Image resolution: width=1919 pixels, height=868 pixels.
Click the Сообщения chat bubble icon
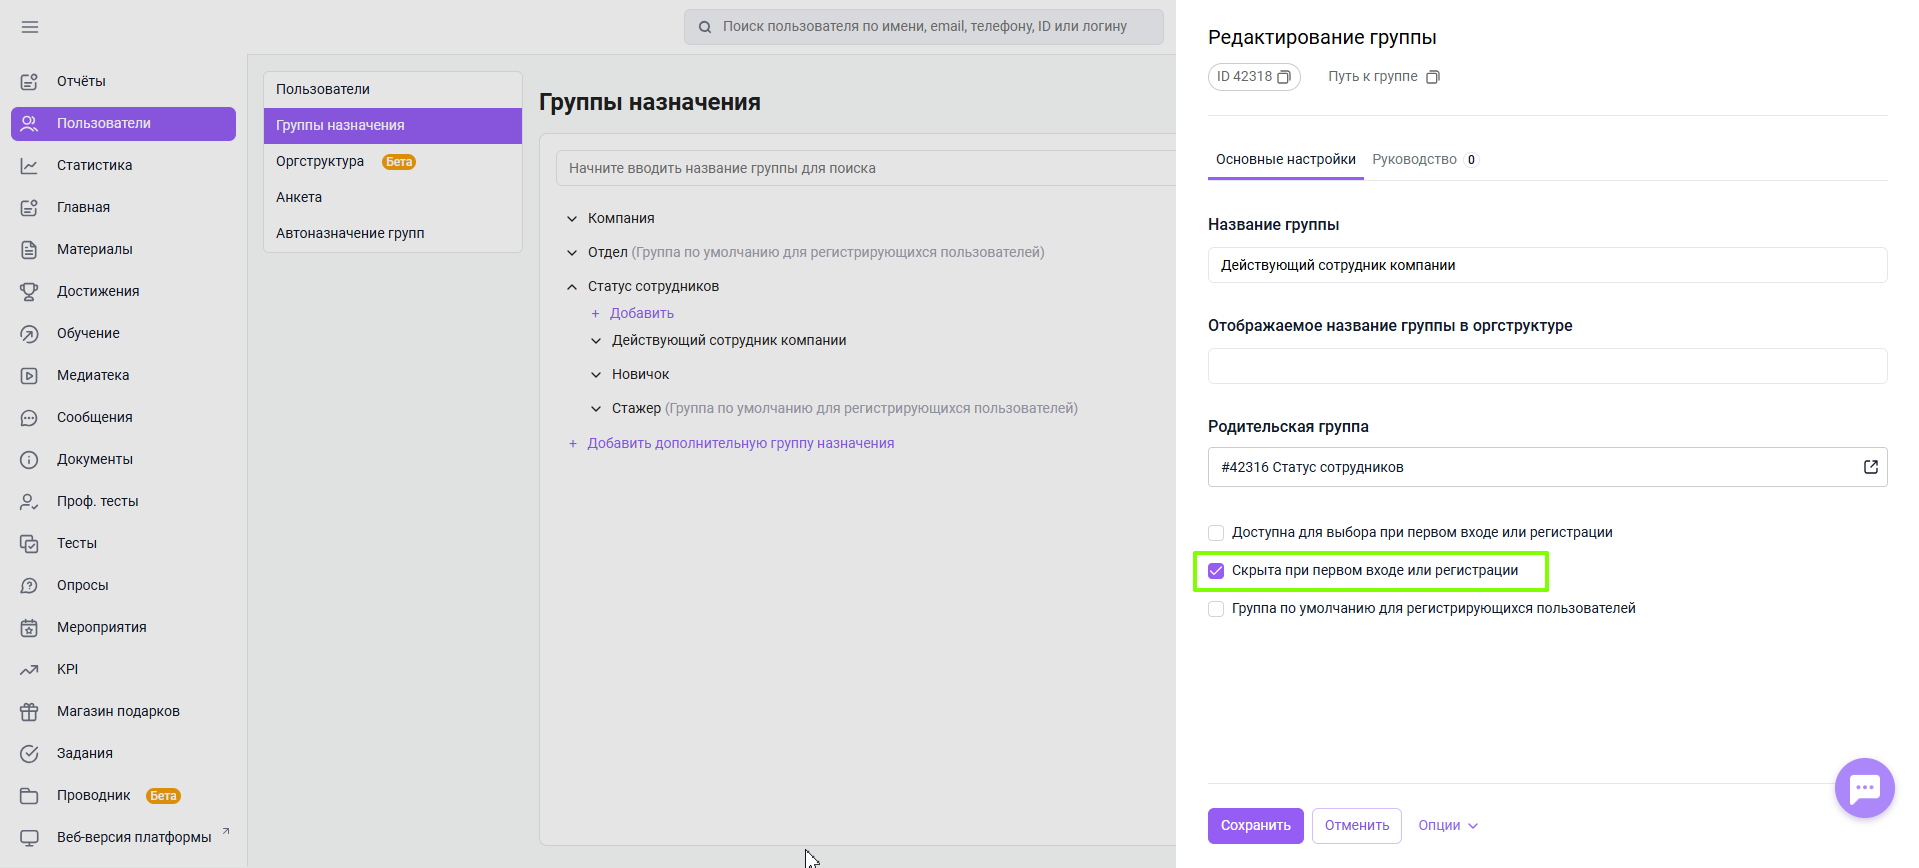point(29,417)
